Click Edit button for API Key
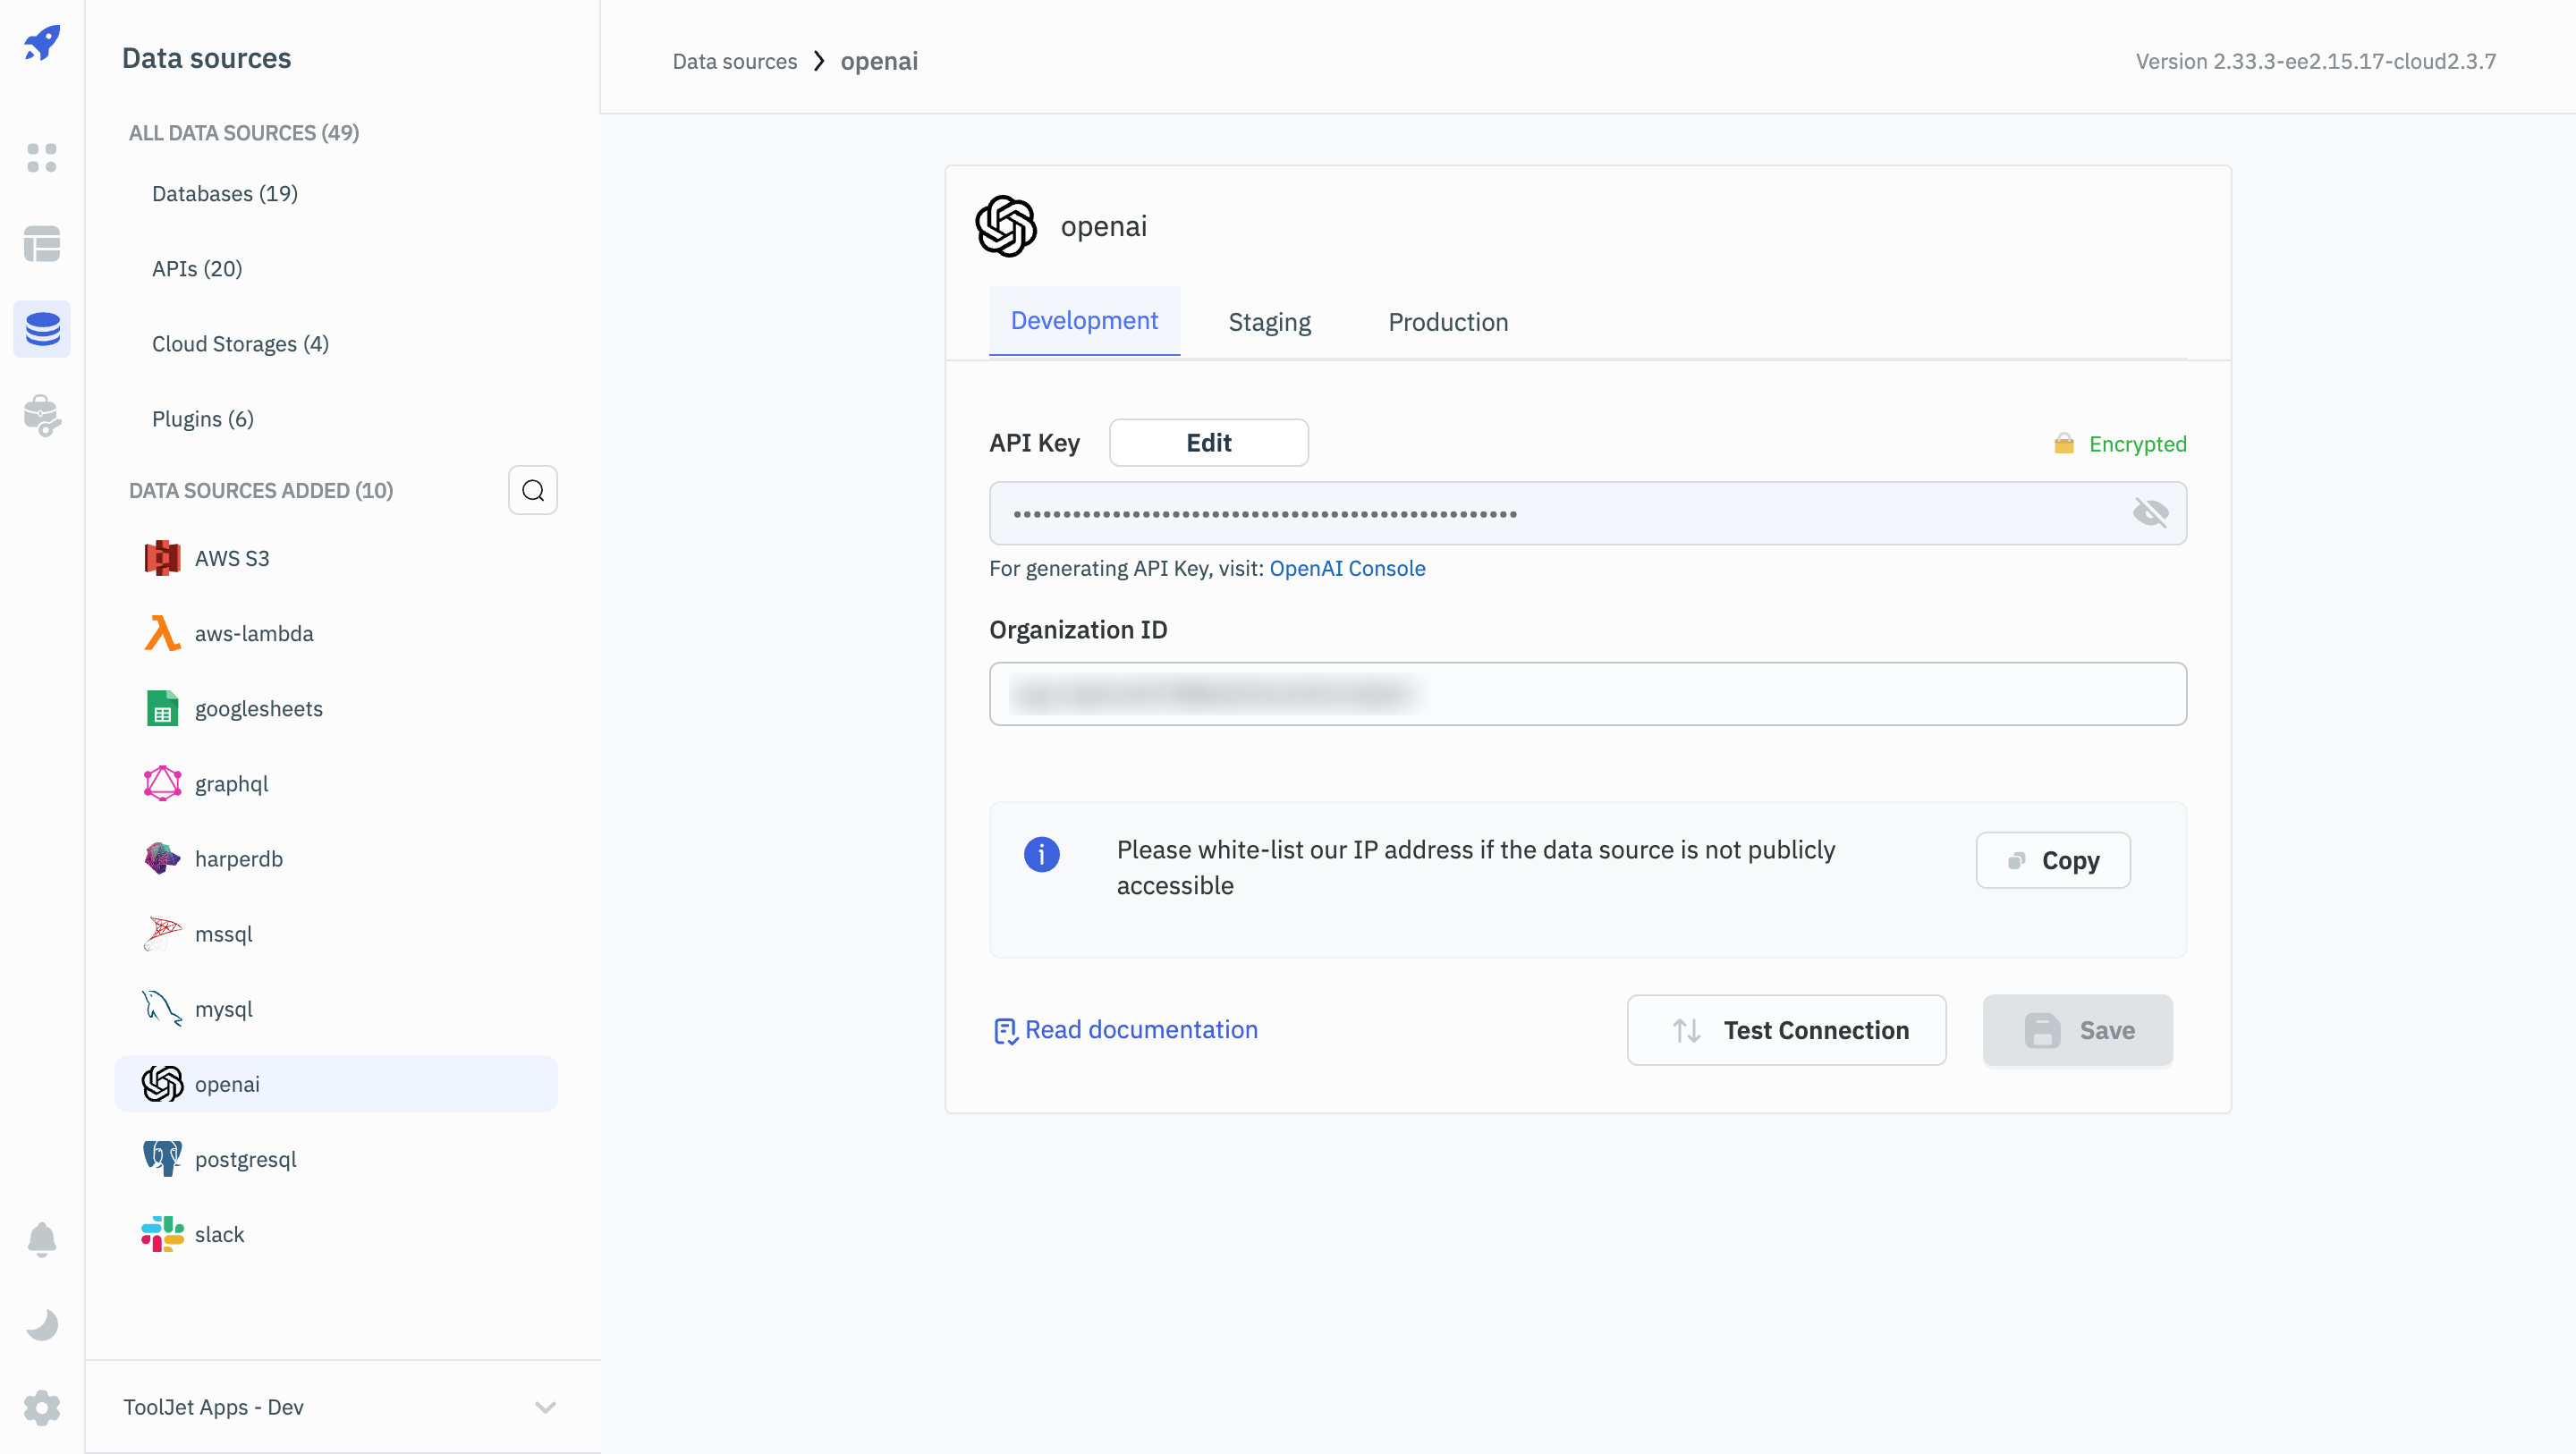2576x1454 pixels. (x=1209, y=443)
